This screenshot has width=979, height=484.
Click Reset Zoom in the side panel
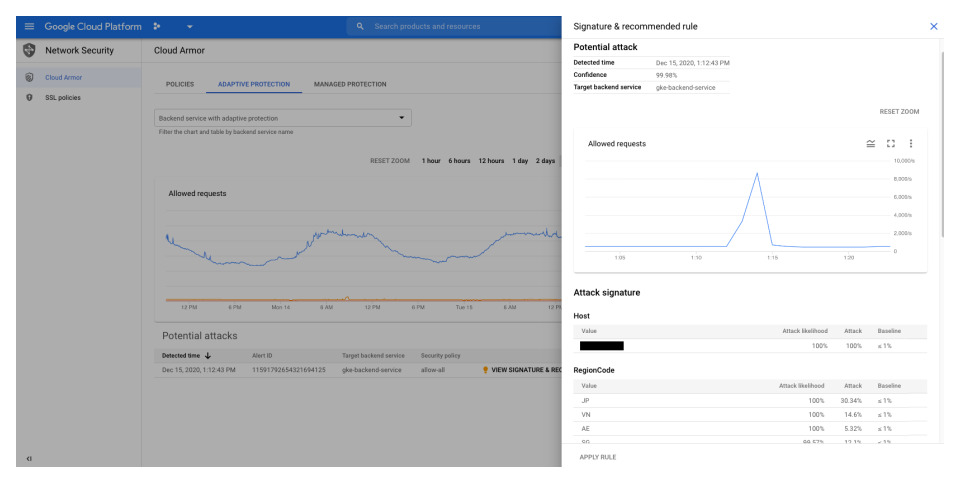[x=899, y=112]
